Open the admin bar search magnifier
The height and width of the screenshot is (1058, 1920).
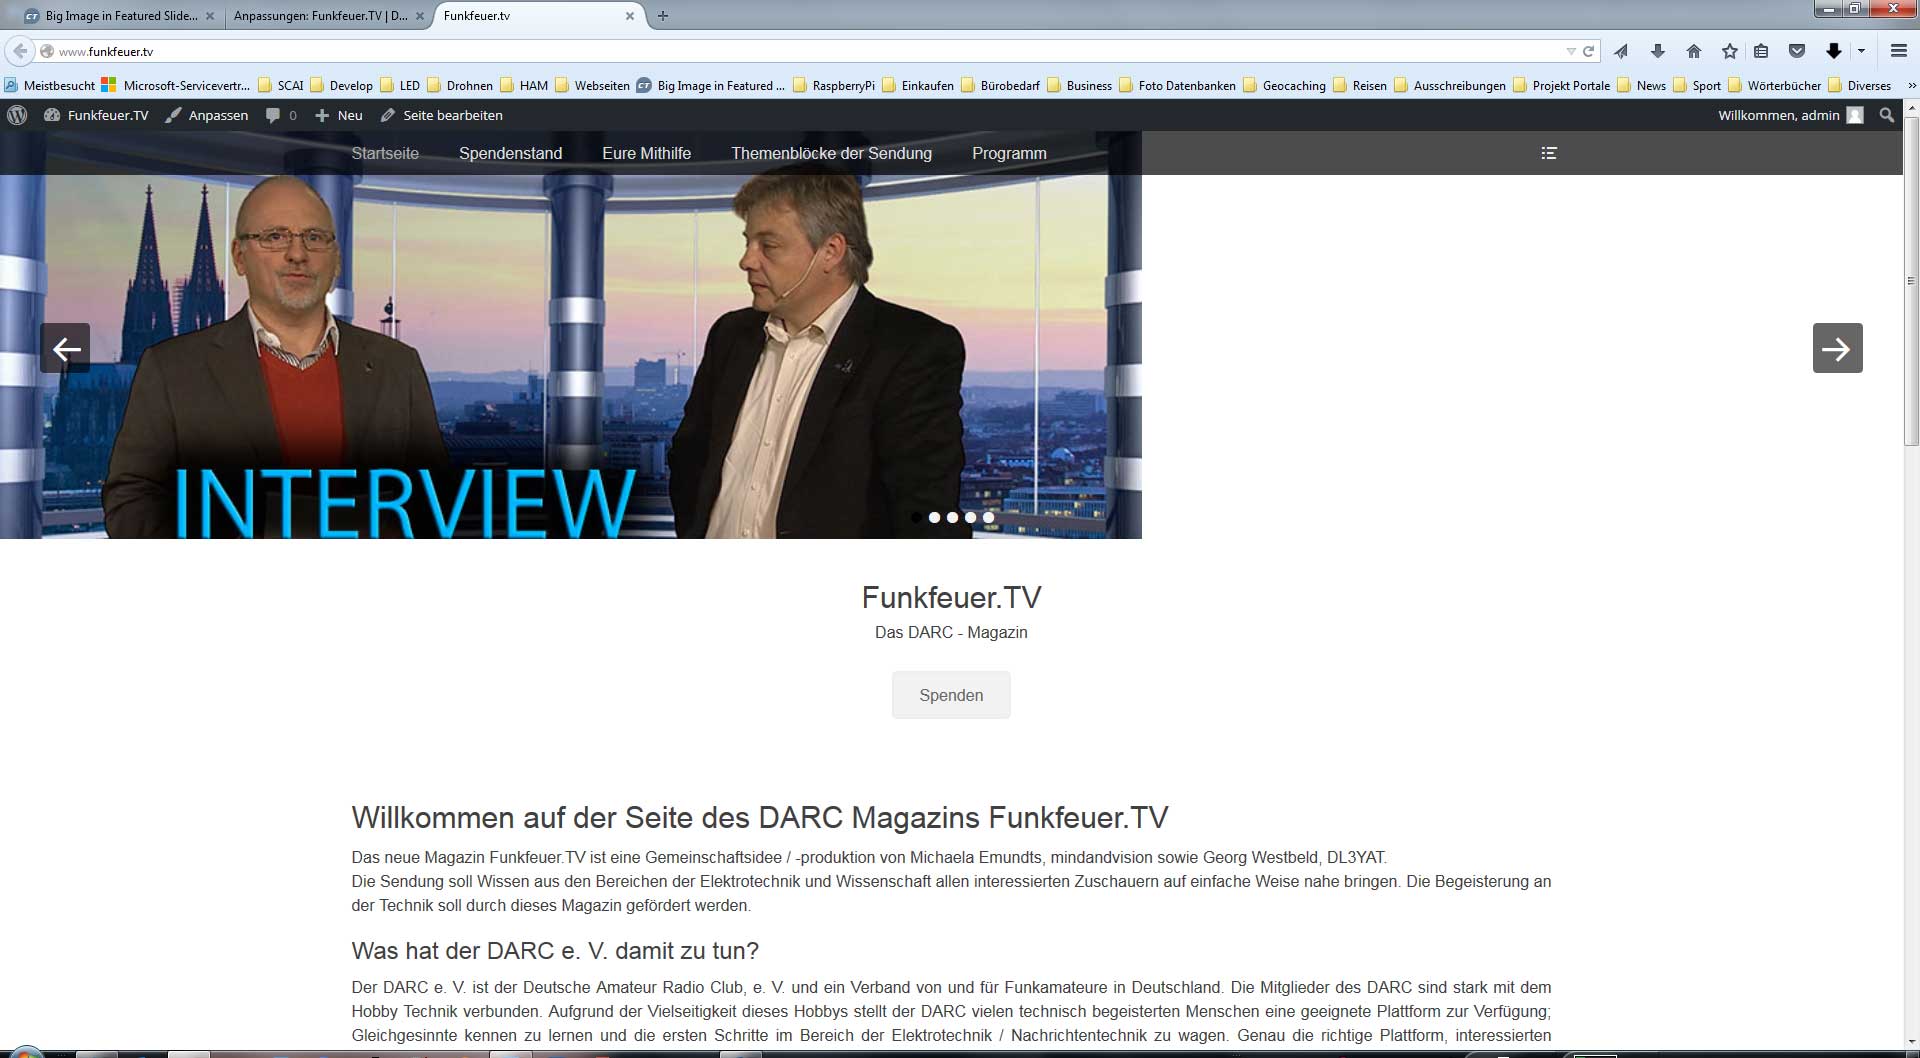[1887, 115]
